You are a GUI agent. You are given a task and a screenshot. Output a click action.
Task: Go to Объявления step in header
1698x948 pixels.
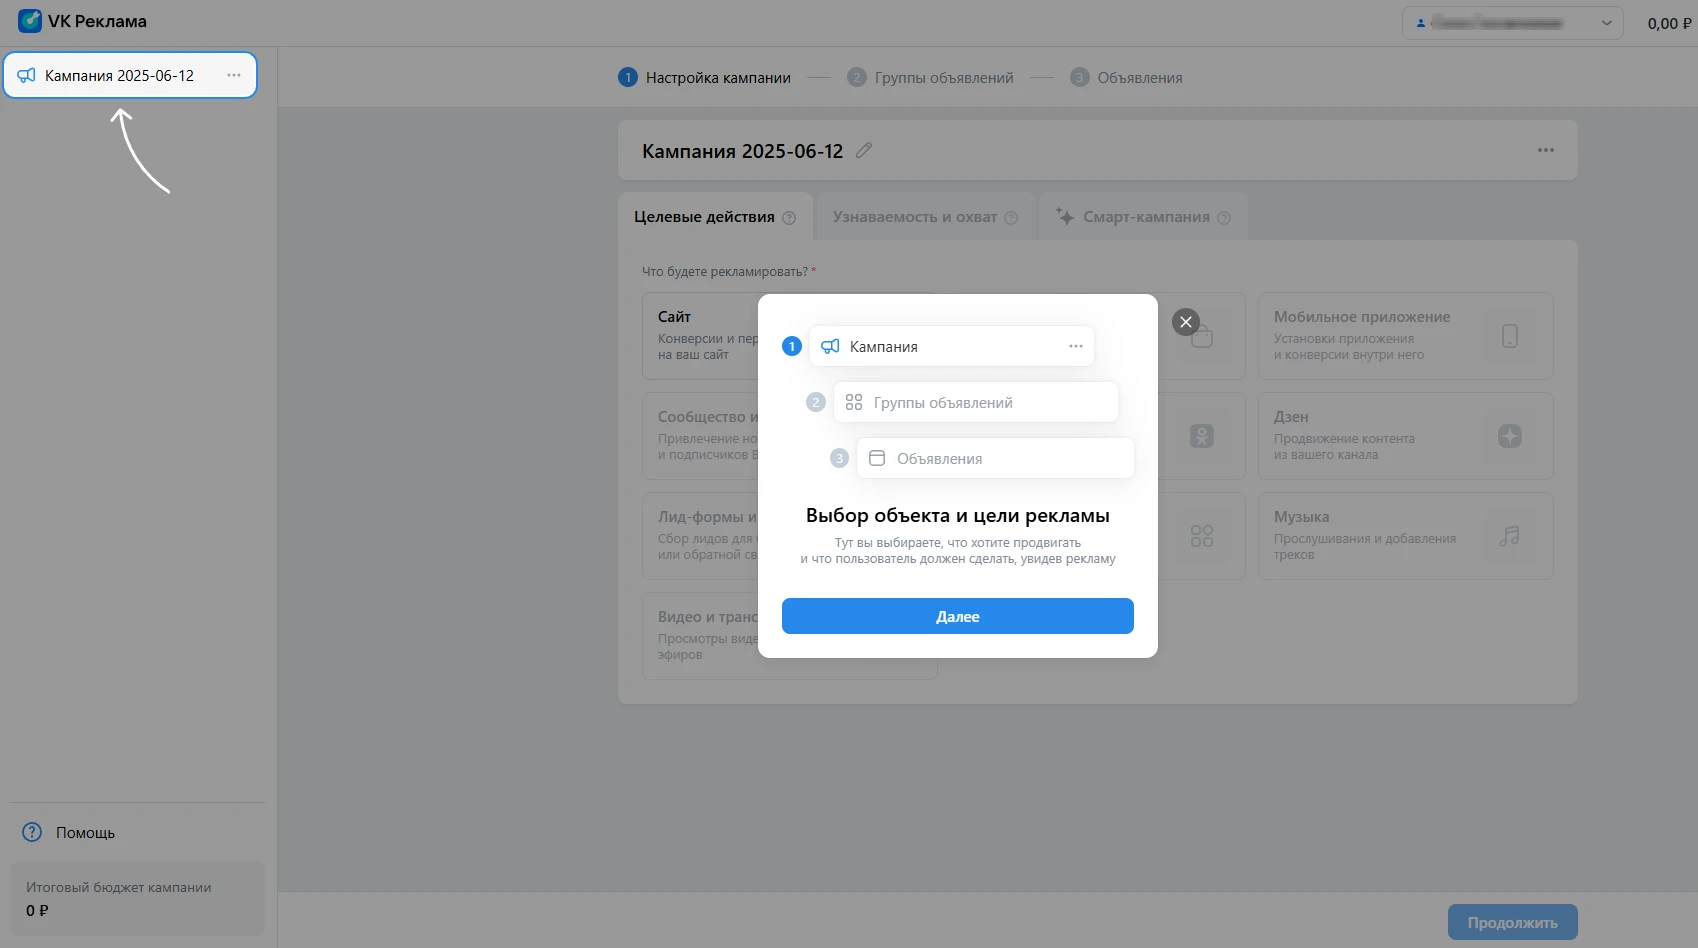point(1127,78)
